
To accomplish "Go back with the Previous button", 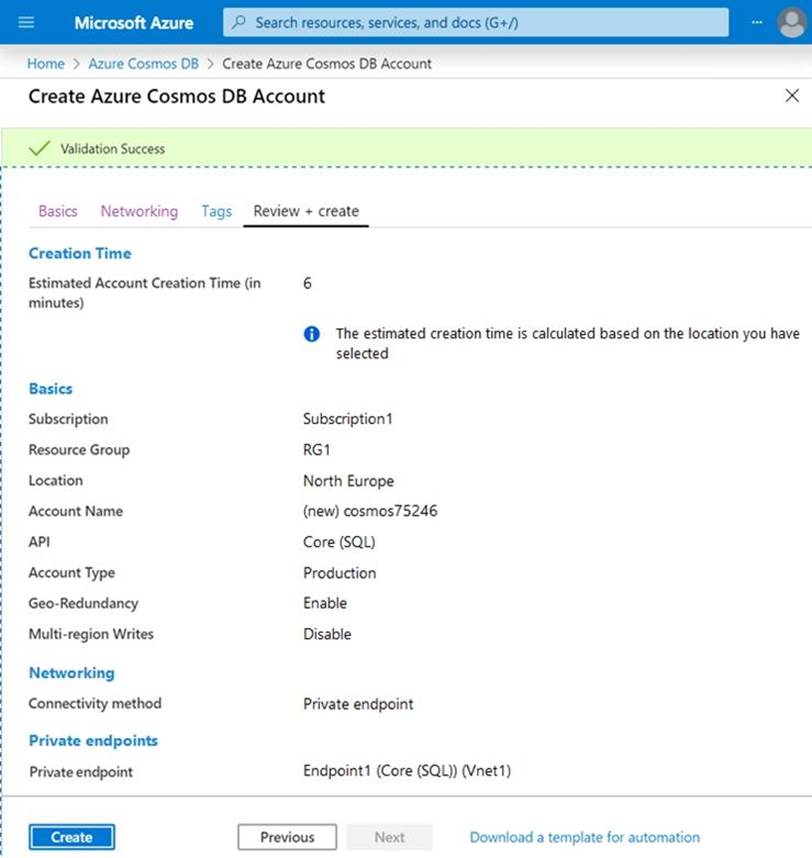I will tap(287, 837).
